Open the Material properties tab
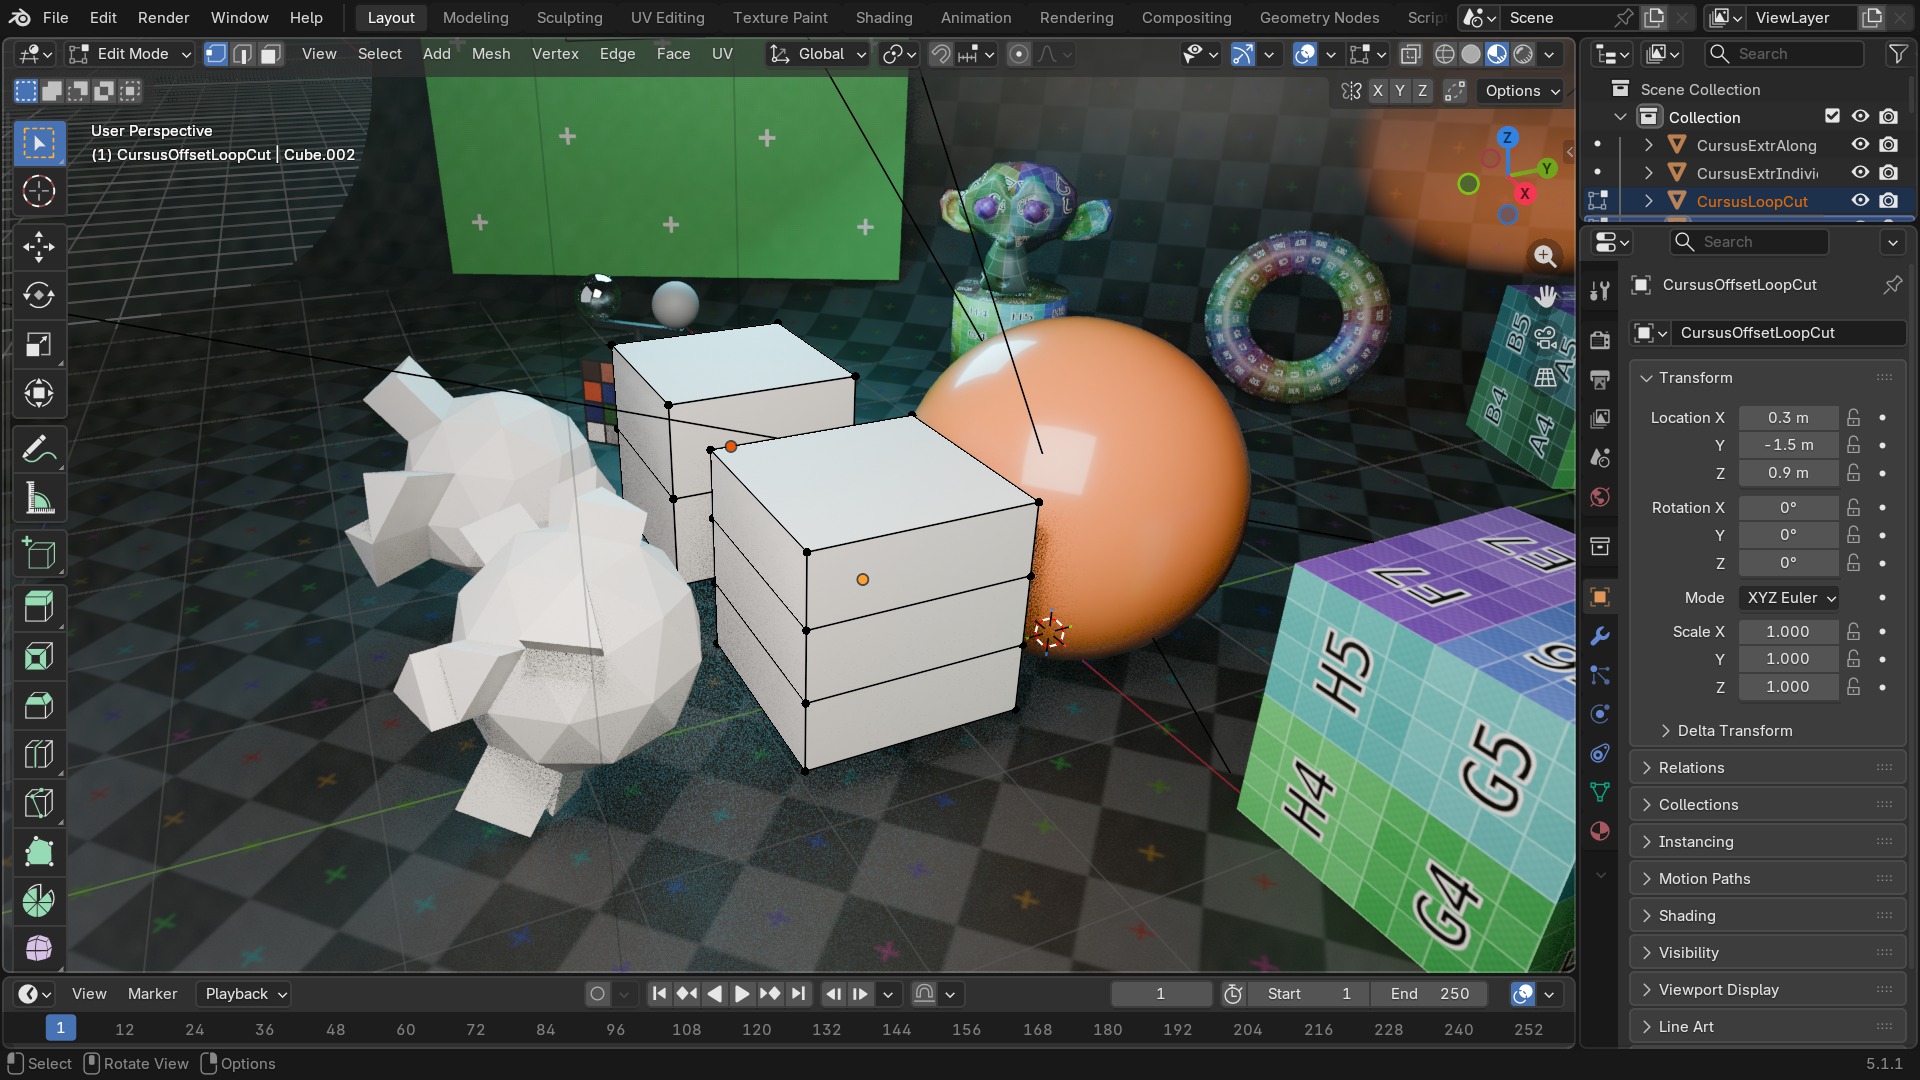Screen dimensions: 1920x1080 click(1600, 831)
